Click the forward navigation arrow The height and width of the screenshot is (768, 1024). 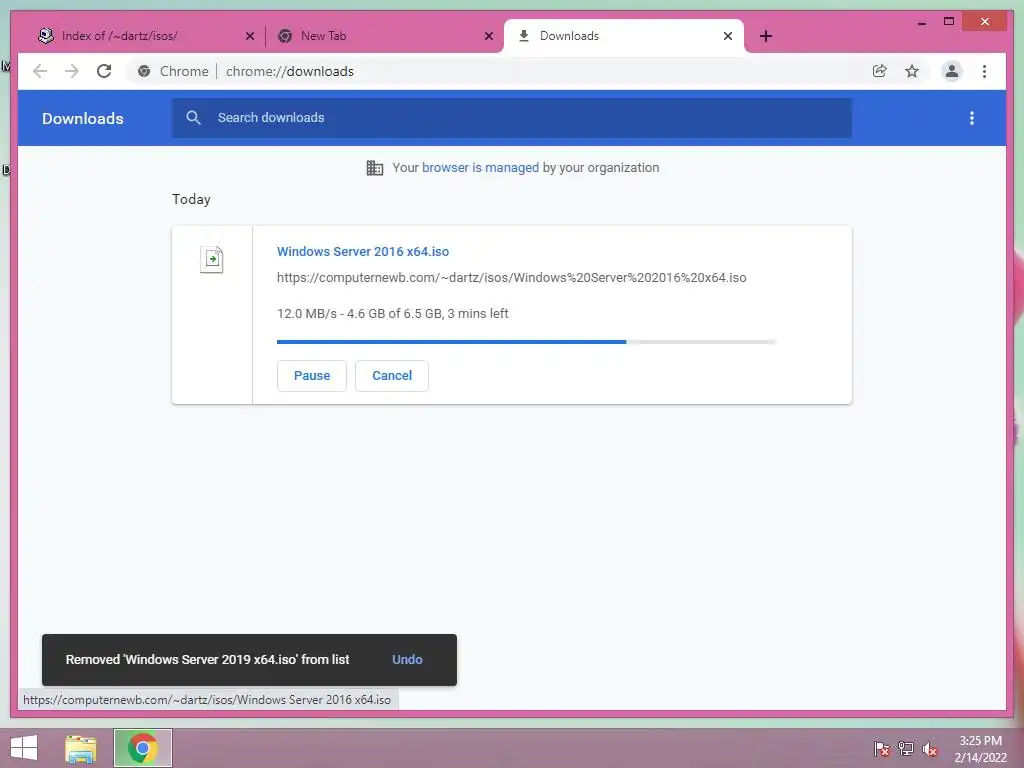pyautogui.click(x=72, y=71)
